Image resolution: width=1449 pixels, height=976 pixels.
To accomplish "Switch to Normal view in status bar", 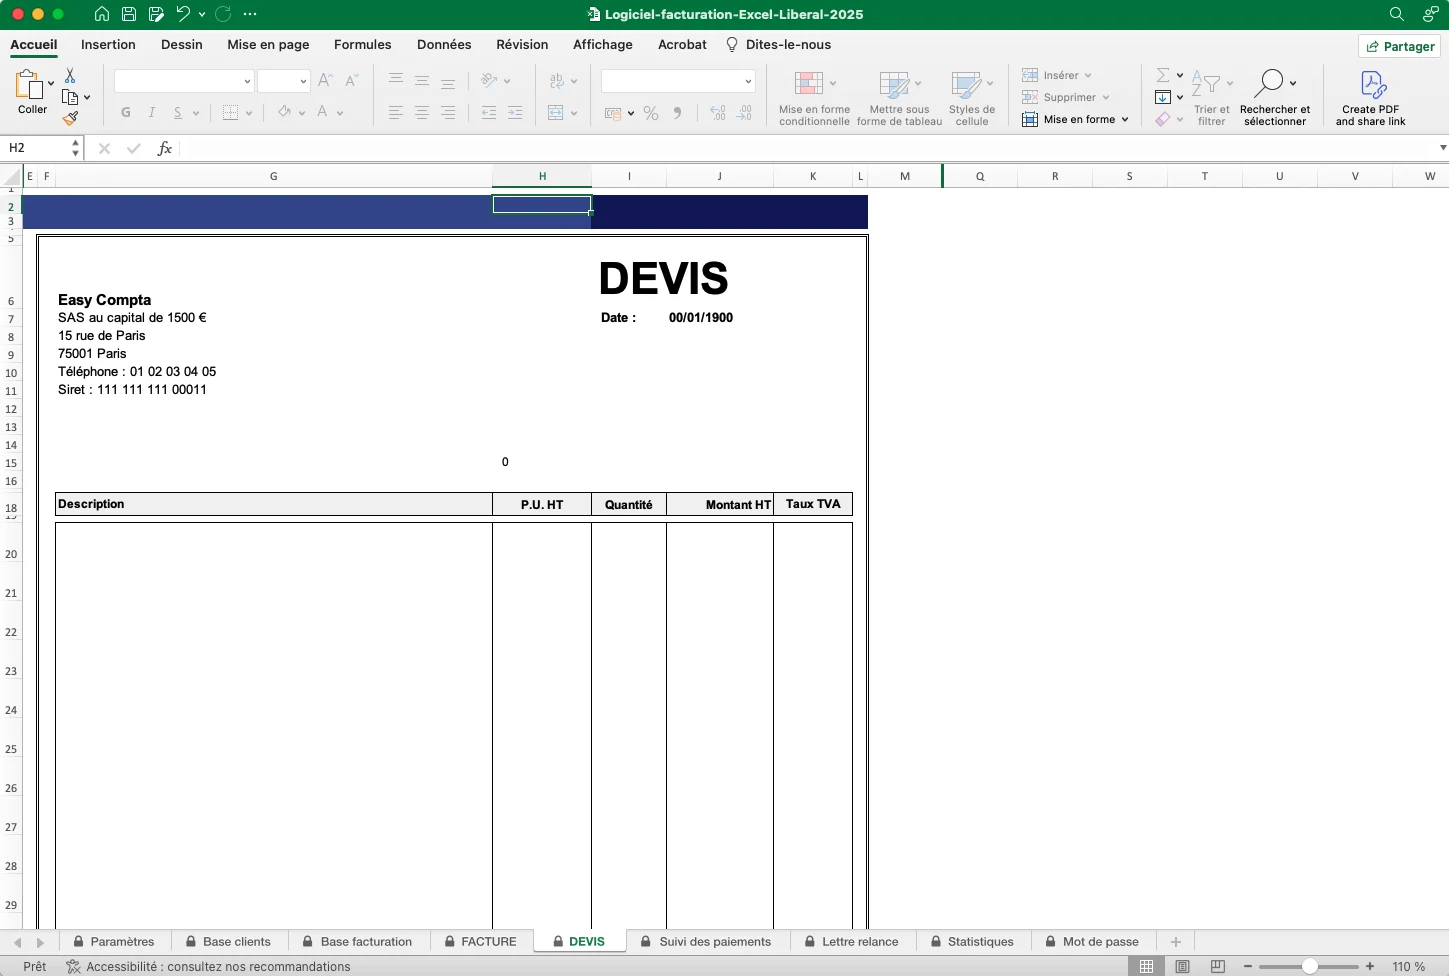I will tap(1147, 967).
